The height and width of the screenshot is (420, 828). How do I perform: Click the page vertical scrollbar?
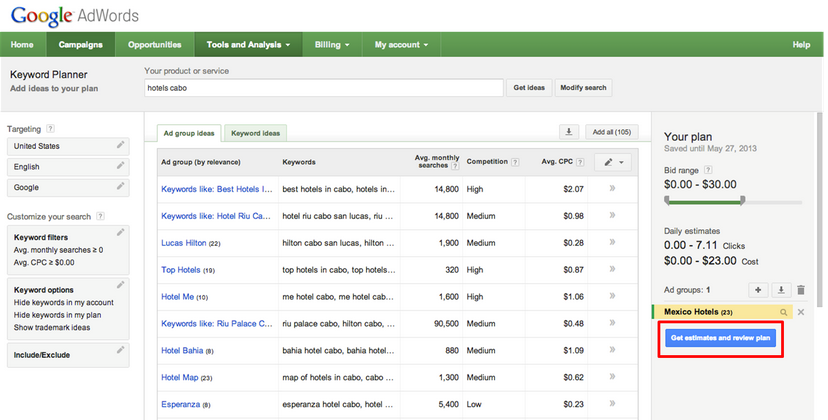coord(820,210)
